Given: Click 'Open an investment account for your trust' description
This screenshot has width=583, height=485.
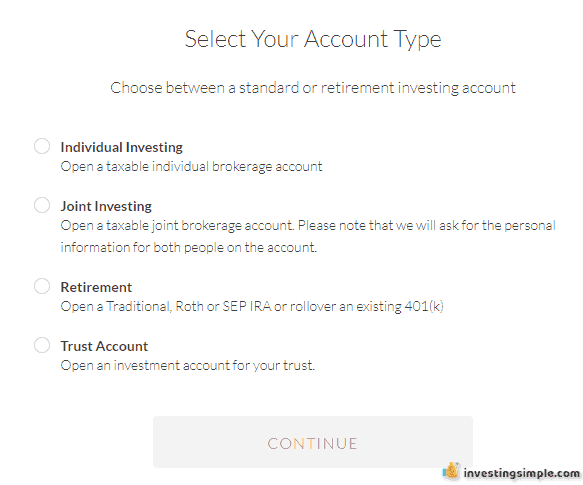Looking at the screenshot, I should 187,365.
